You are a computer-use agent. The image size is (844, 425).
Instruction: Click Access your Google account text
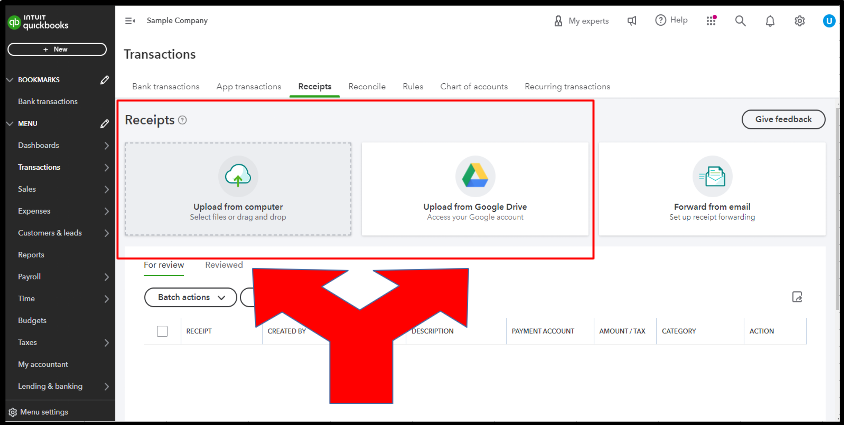click(475, 217)
